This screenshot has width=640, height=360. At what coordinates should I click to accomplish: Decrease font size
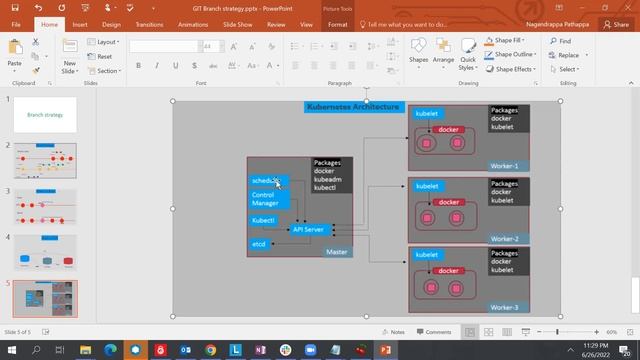click(x=252, y=47)
